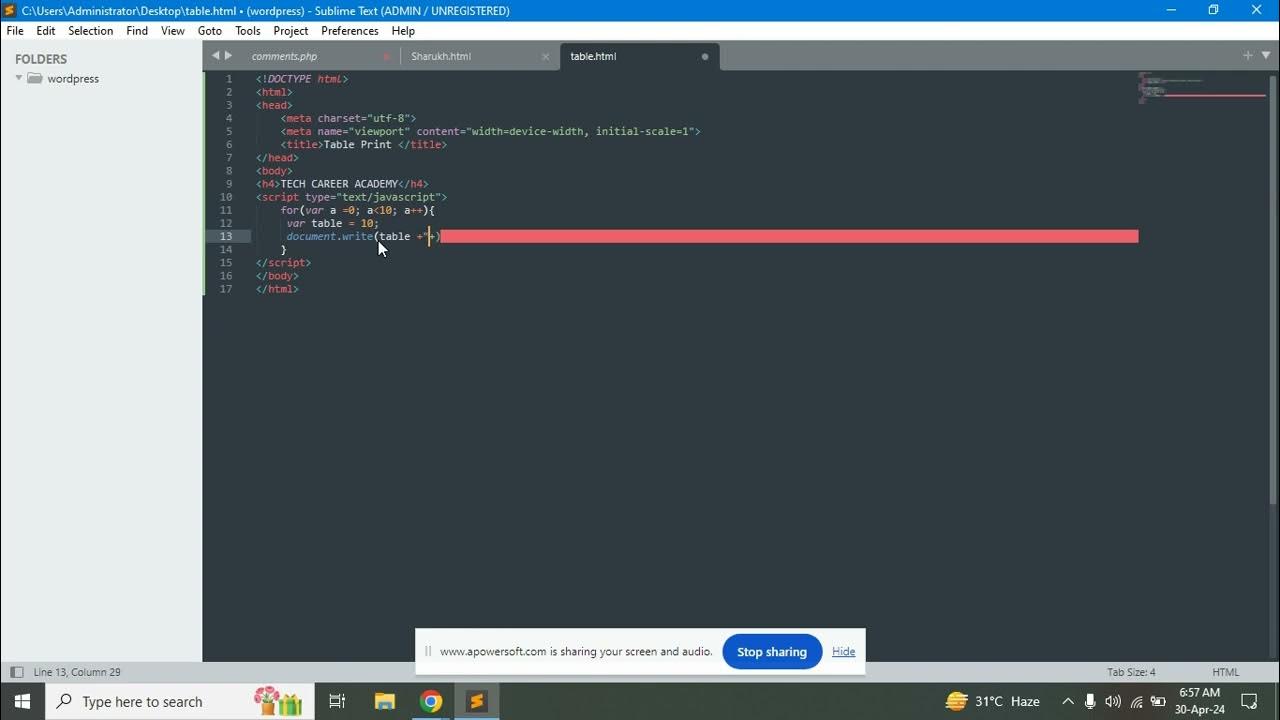This screenshot has height=720, width=1280.
Task: Open Task View on the taskbar
Action: coord(337,701)
